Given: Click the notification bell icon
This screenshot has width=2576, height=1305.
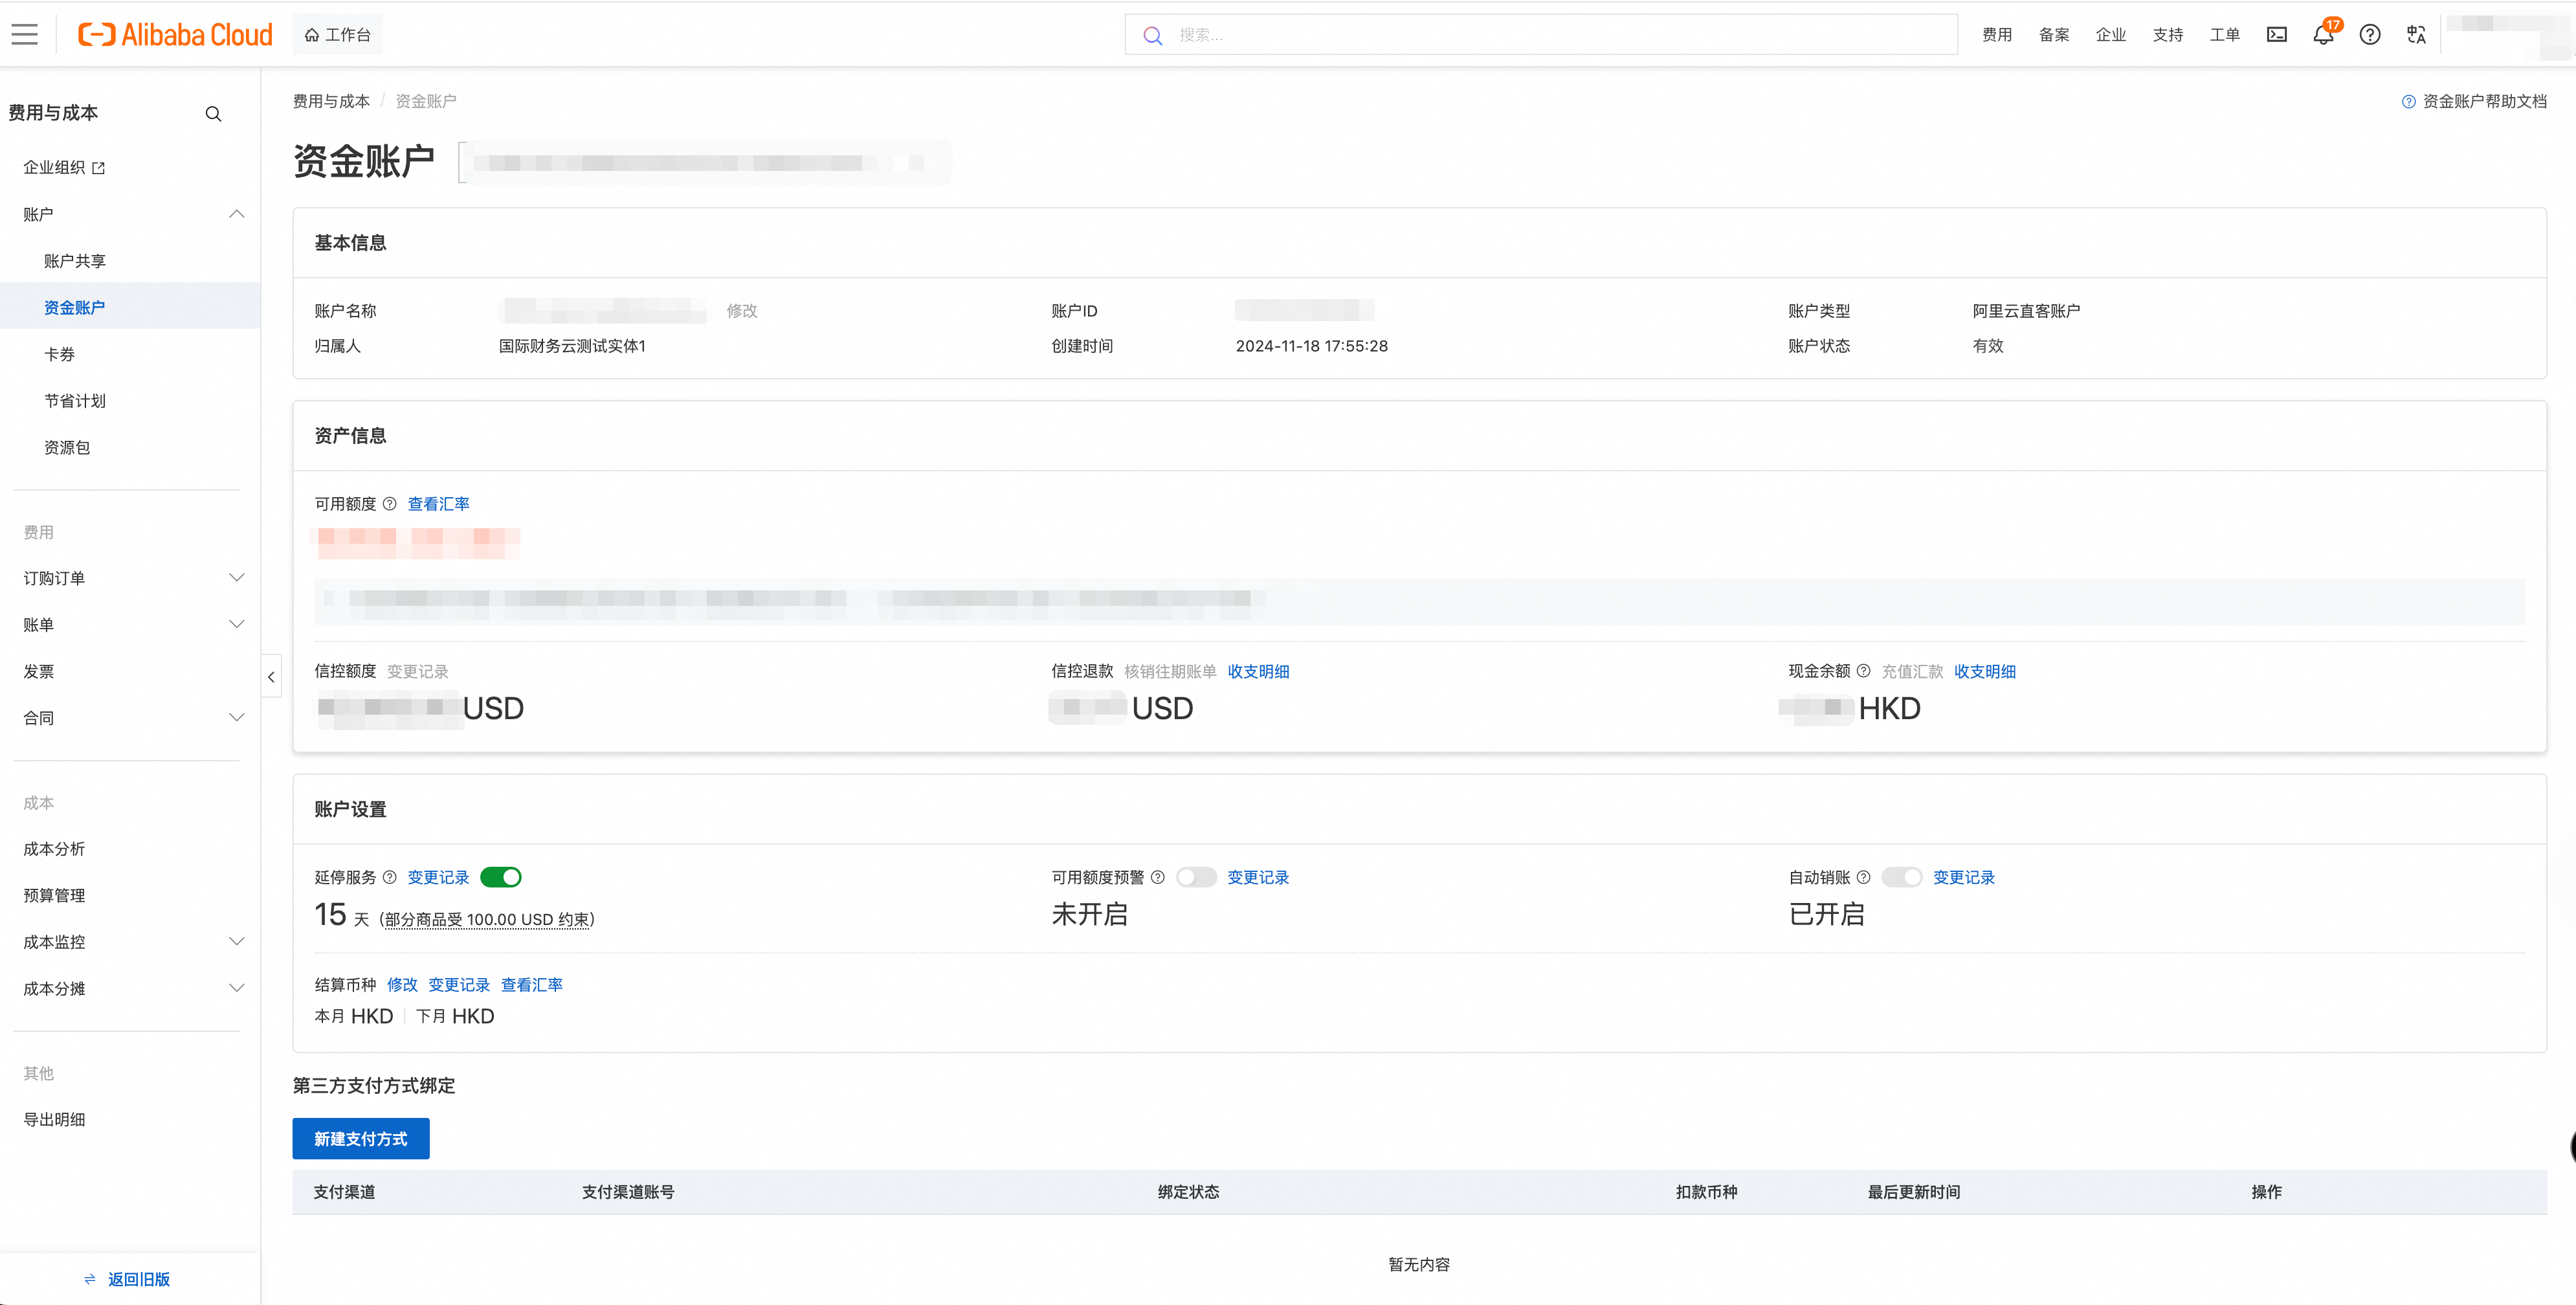Looking at the screenshot, I should click(x=2322, y=35).
